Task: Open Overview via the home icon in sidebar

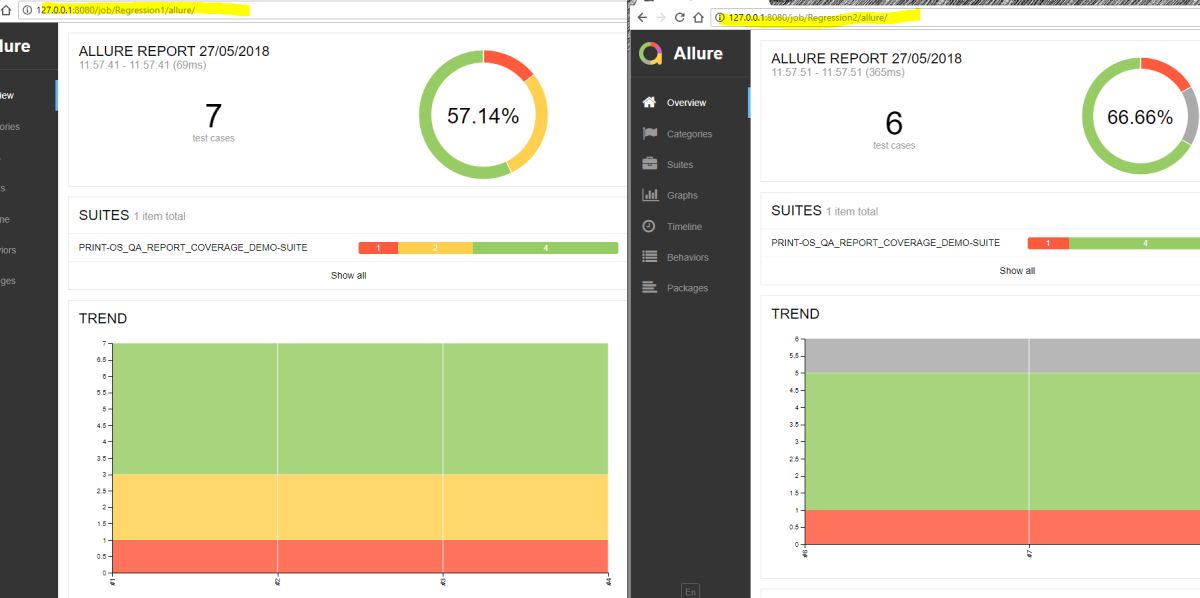Action: point(649,102)
